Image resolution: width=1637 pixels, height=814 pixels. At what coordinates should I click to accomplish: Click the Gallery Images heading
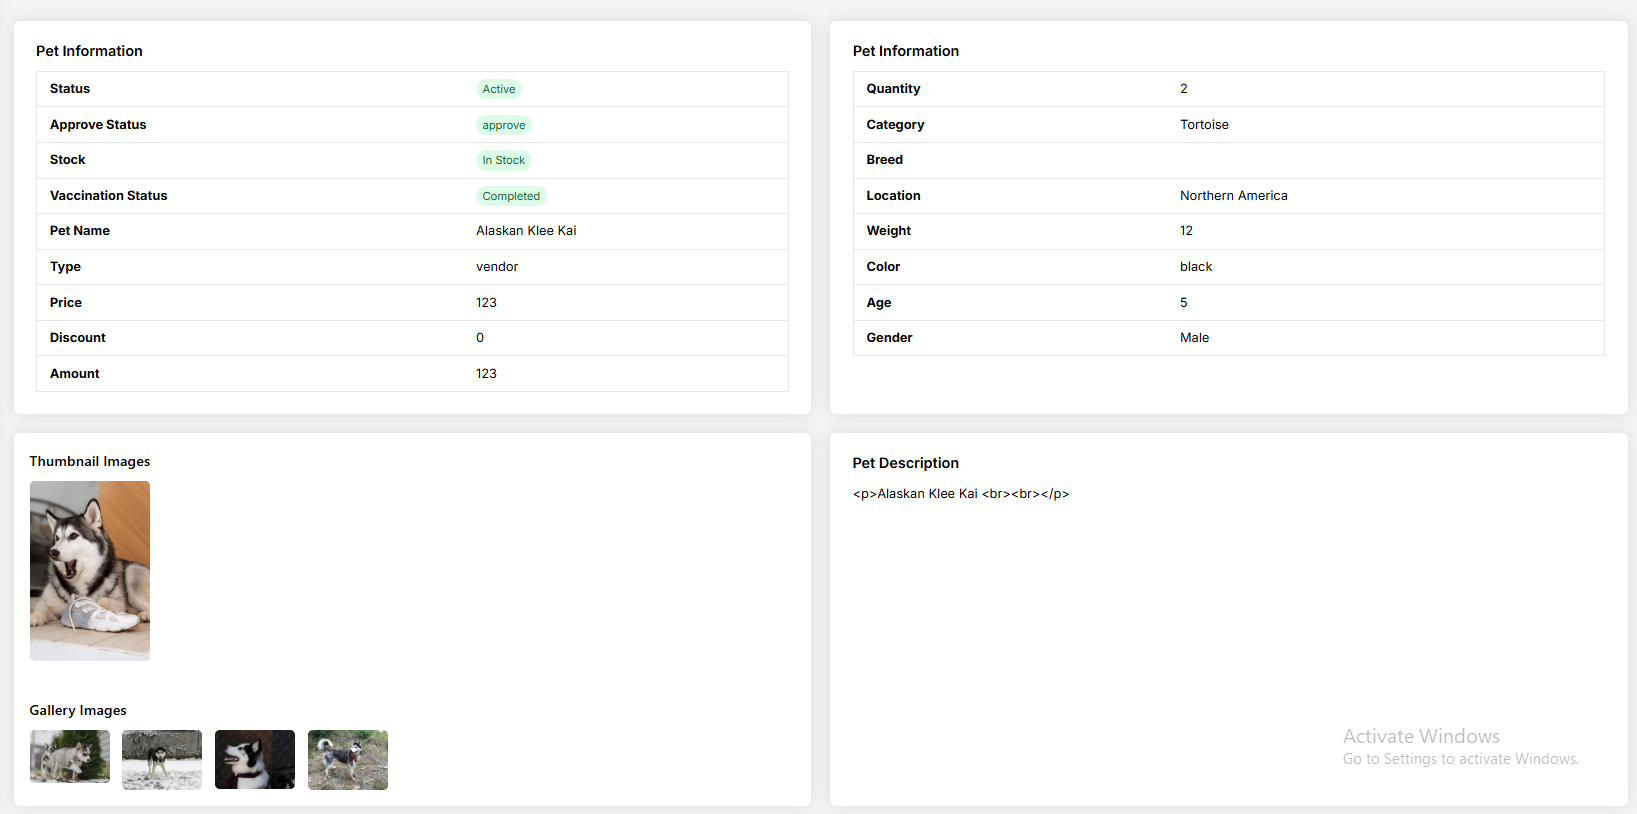(78, 710)
